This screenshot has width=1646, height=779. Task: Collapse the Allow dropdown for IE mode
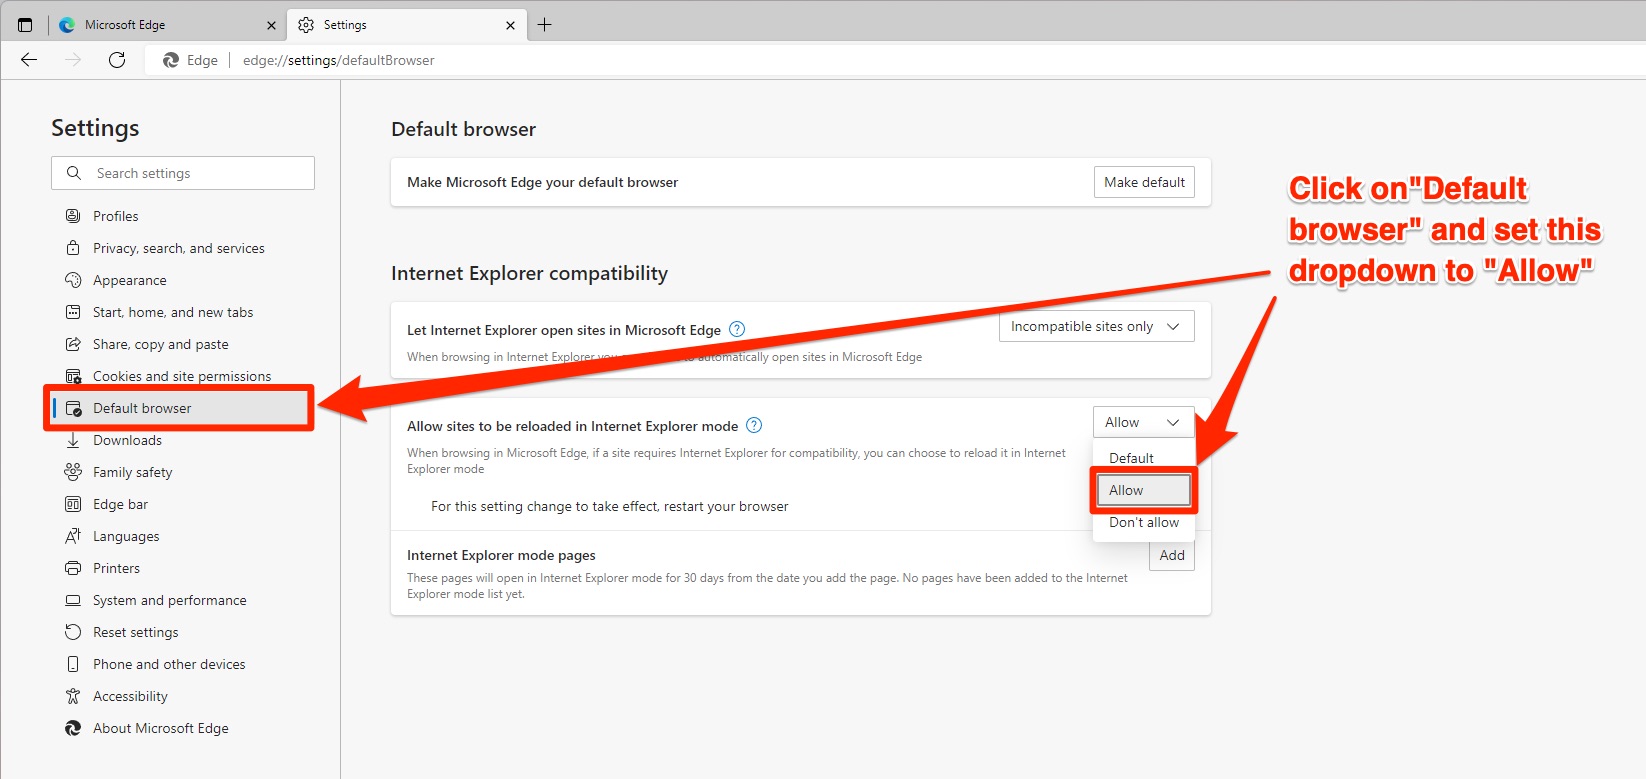pos(1143,423)
